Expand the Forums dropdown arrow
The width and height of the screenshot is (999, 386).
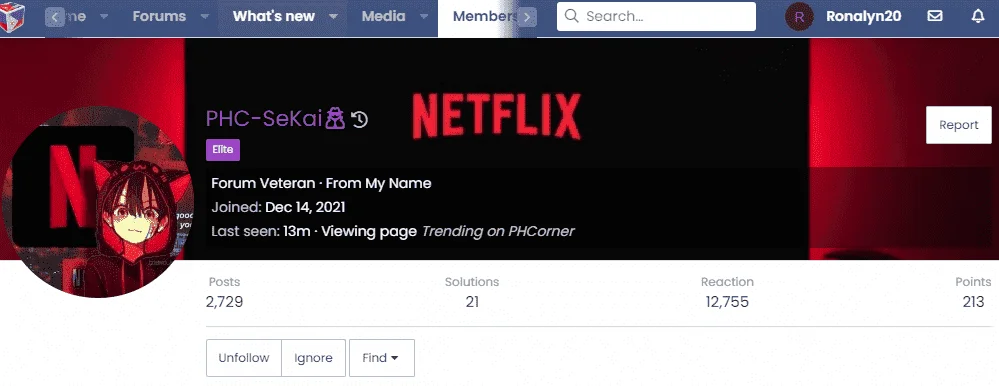205,17
